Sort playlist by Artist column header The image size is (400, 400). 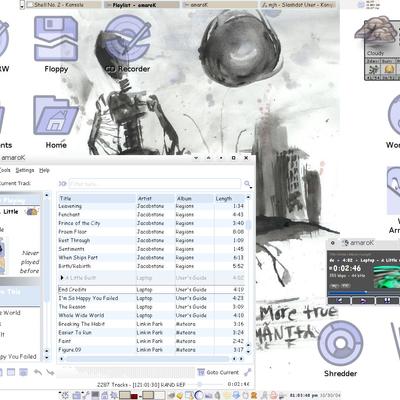point(156,198)
